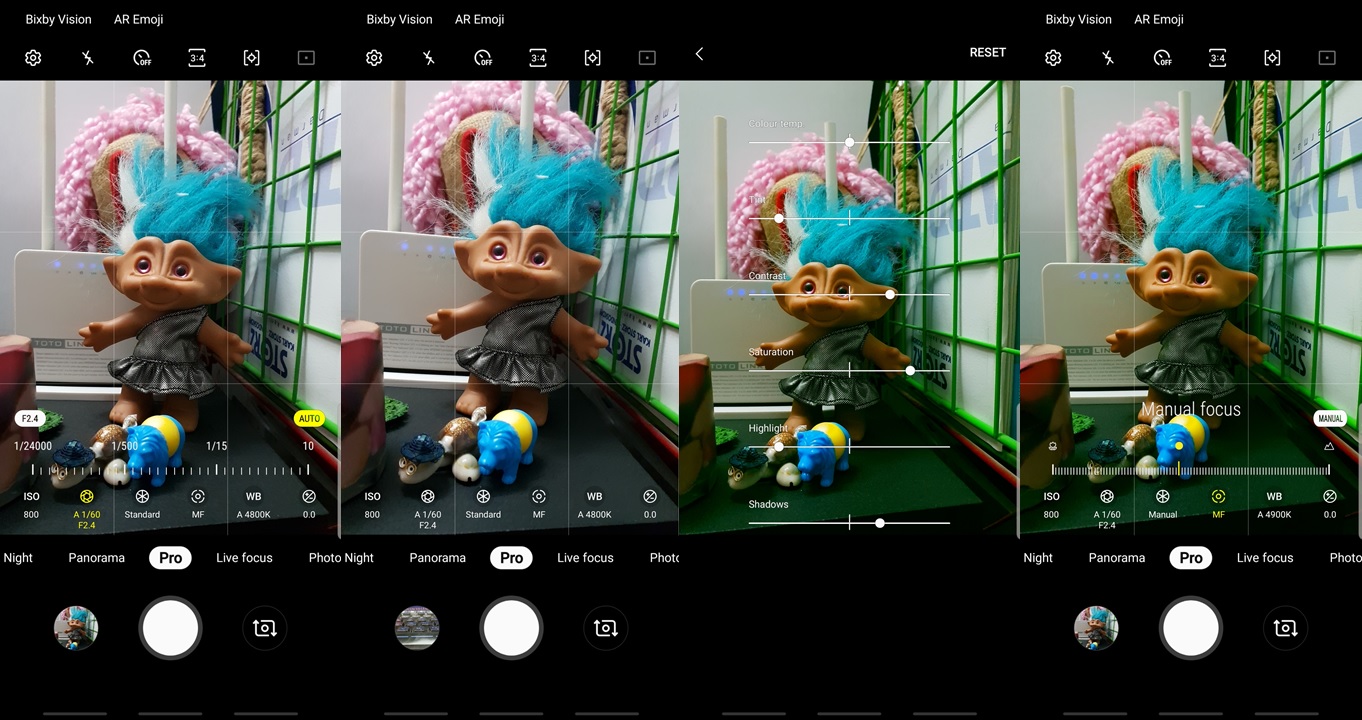Toggle flash icon in the shutter-speed slider screen
Viewport: 1362px width, 720px height.
coord(88,58)
